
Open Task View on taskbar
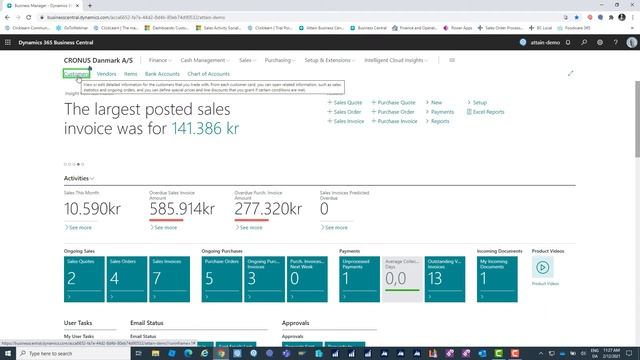click(x=138, y=353)
